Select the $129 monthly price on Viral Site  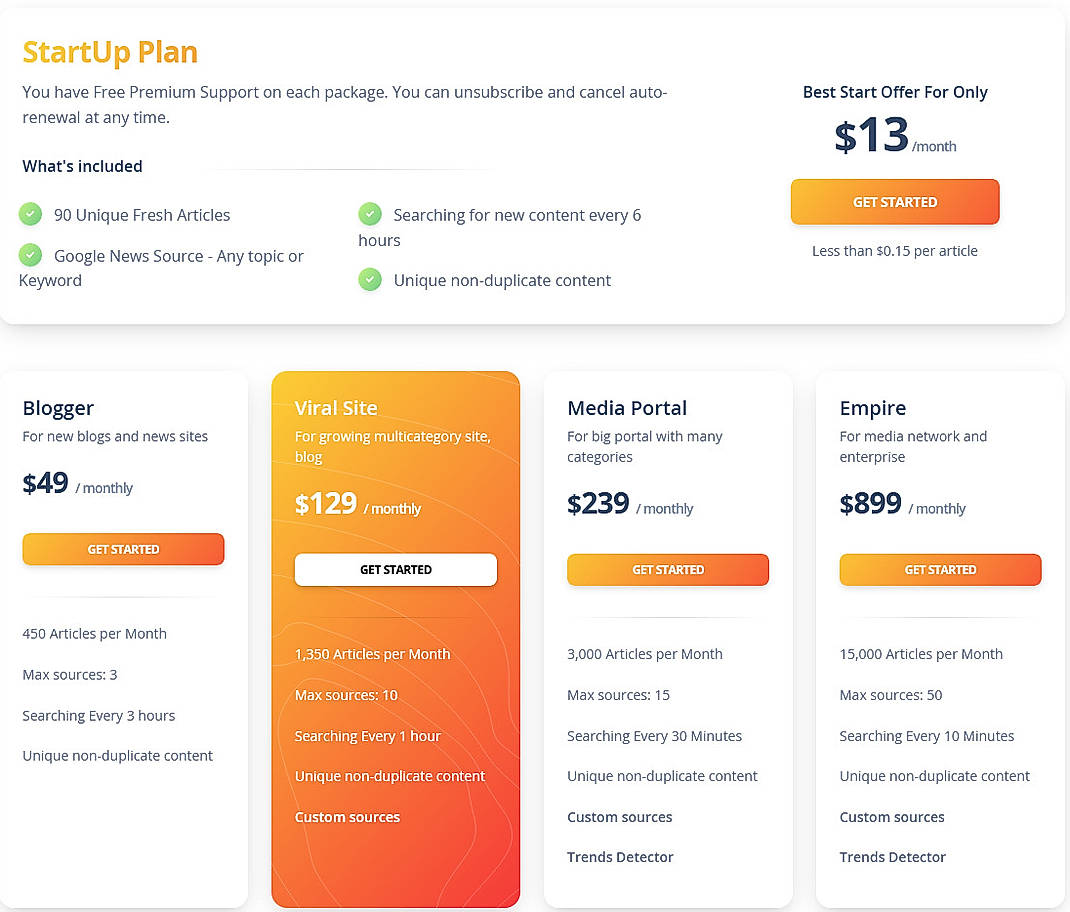click(326, 504)
